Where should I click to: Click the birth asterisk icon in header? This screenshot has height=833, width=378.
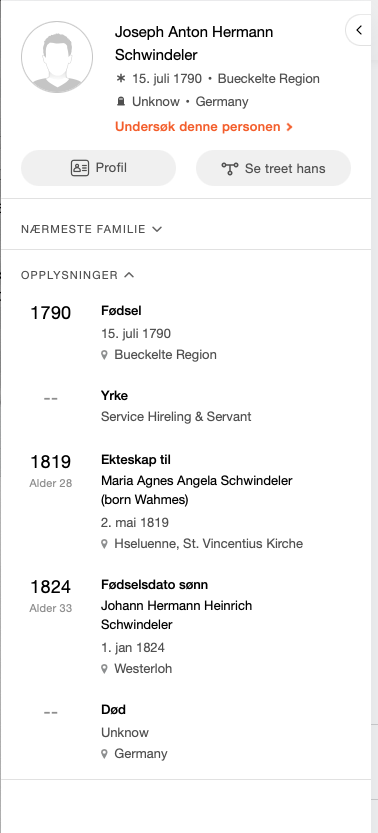click(121, 79)
